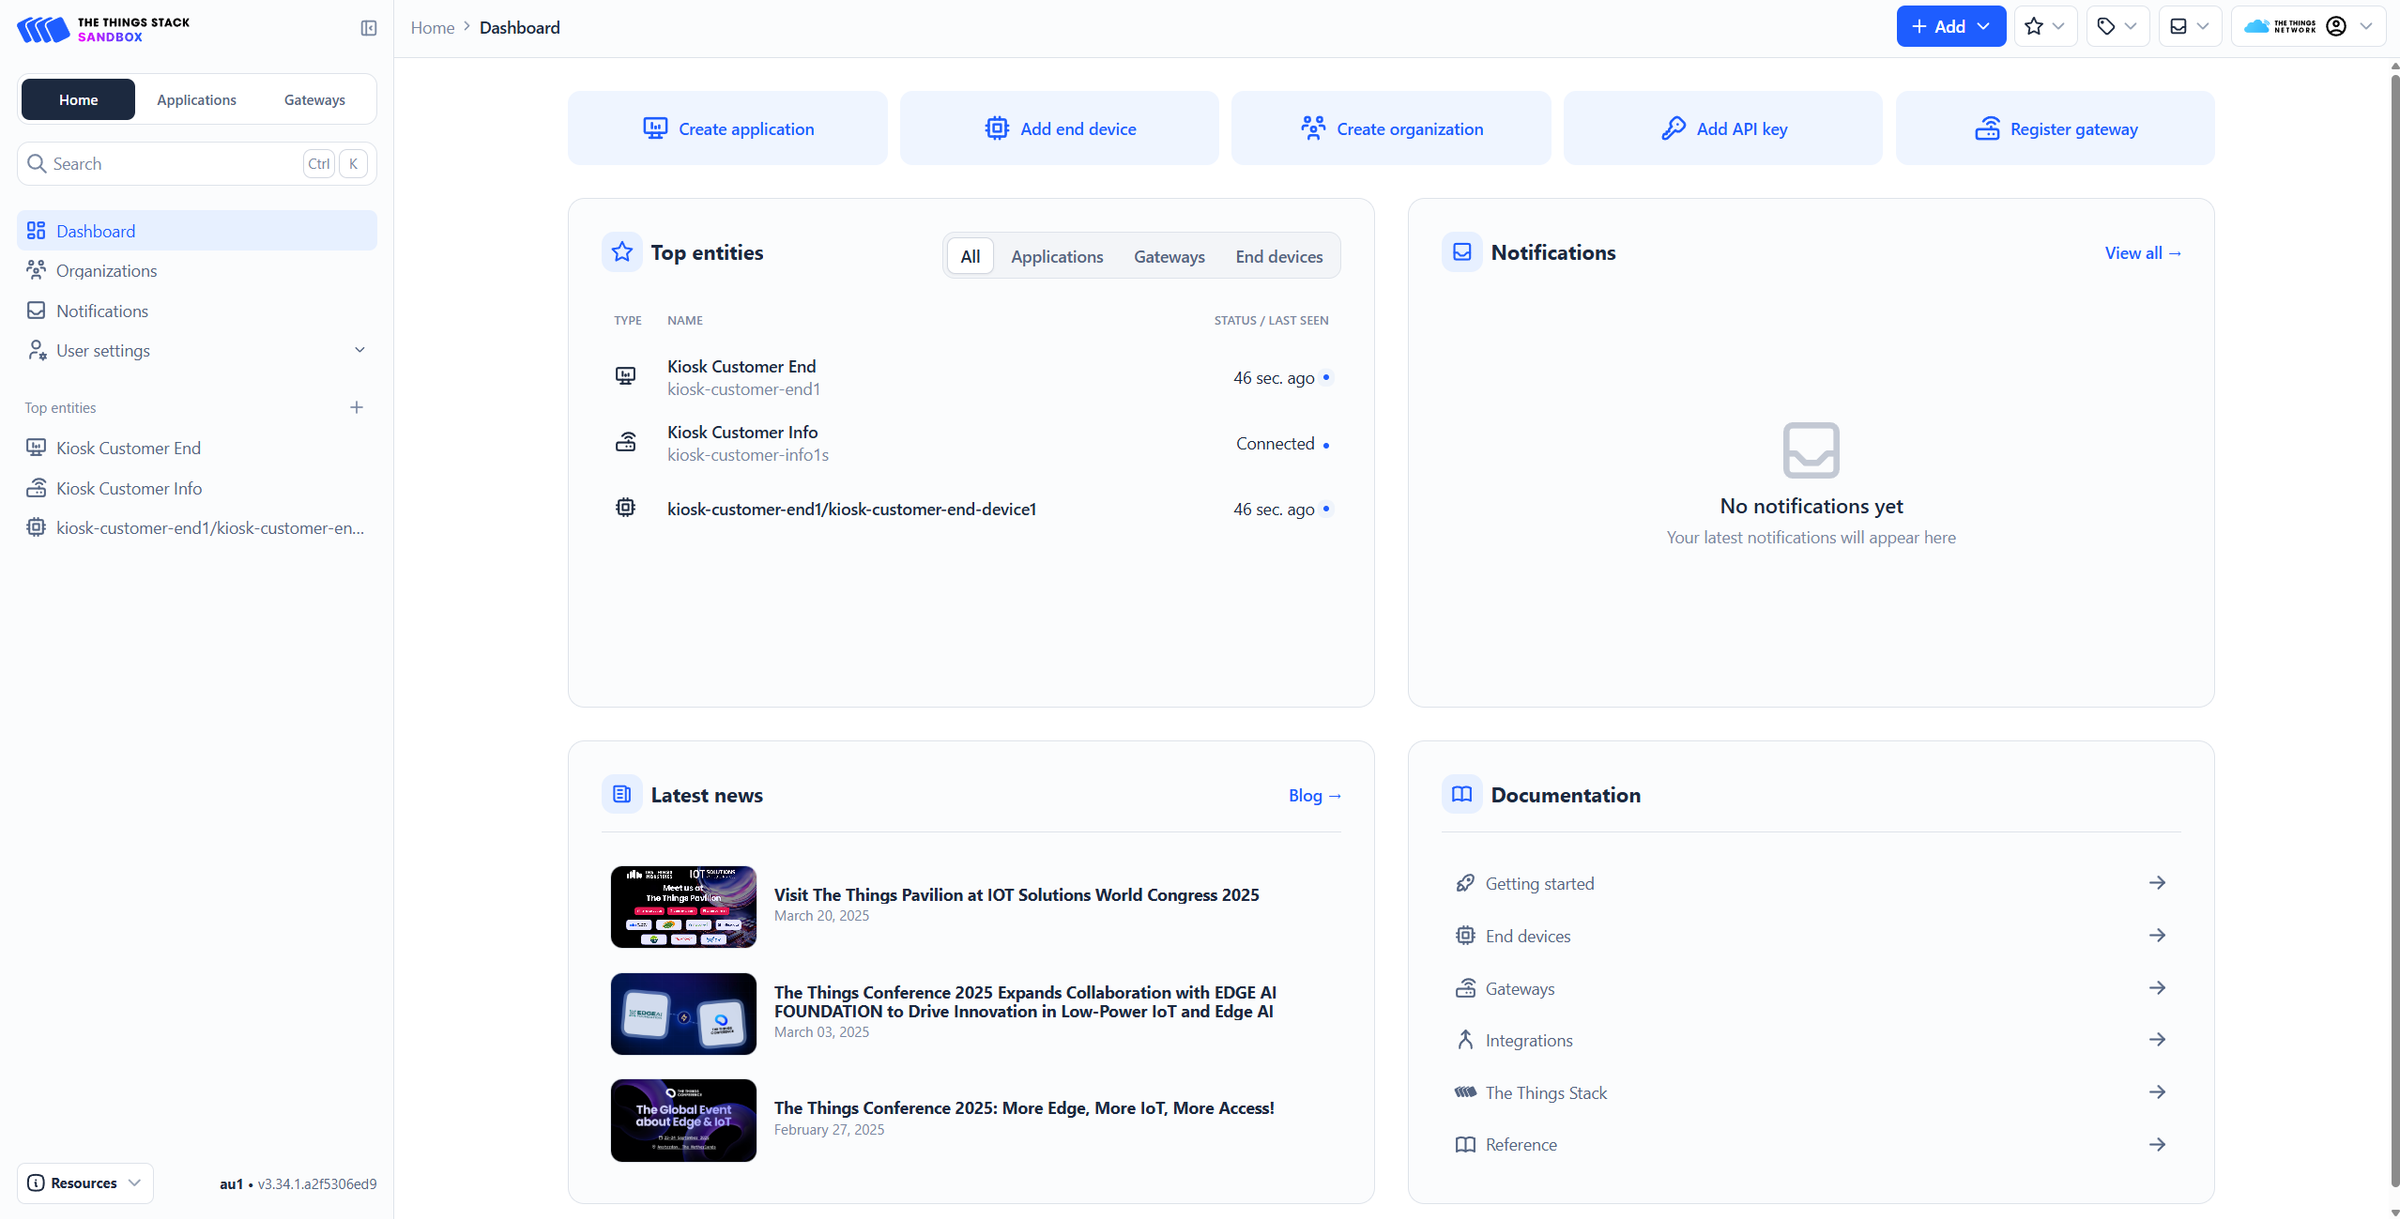The height and width of the screenshot is (1219, 2400).
Task: Click arrow icon beside Reference
Action: 2157,1145
